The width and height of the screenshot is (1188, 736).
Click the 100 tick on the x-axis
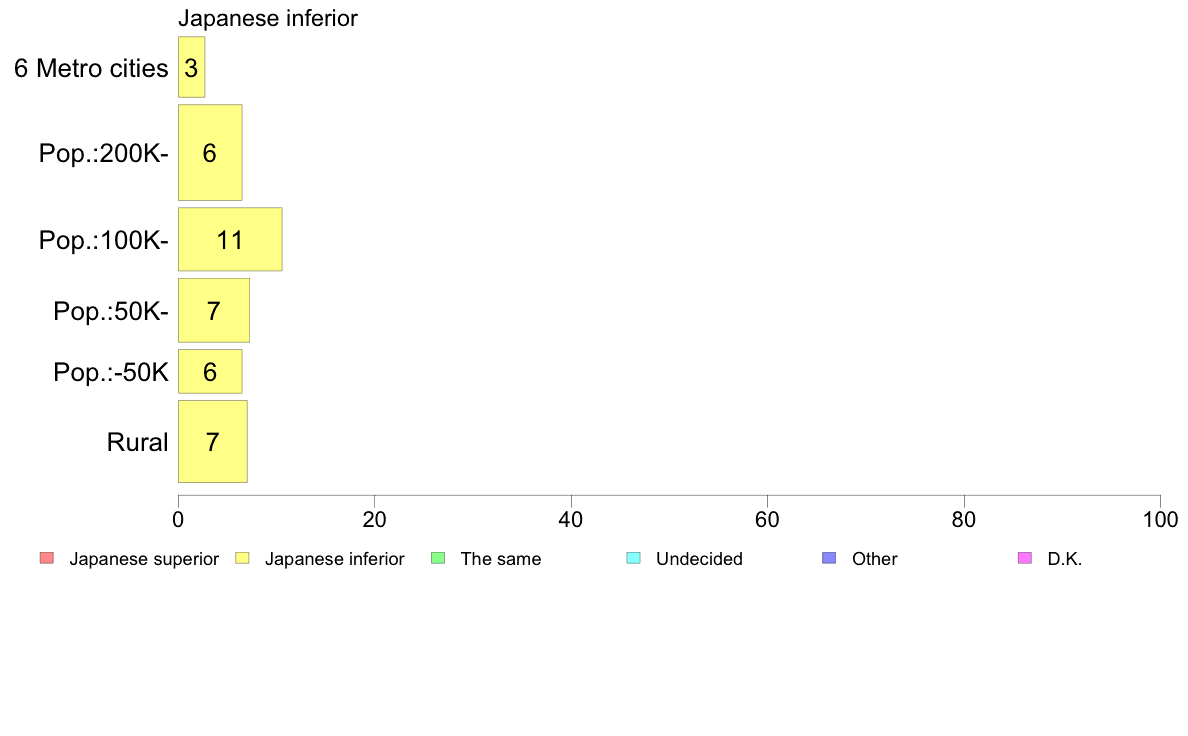[x=1160, y=520]
